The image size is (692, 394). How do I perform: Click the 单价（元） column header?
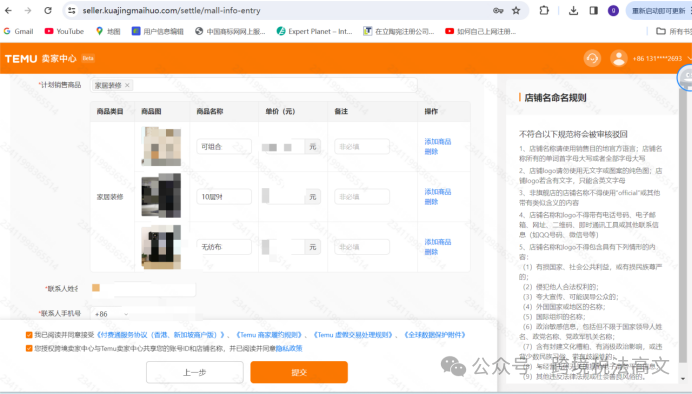tap(280, 111)
